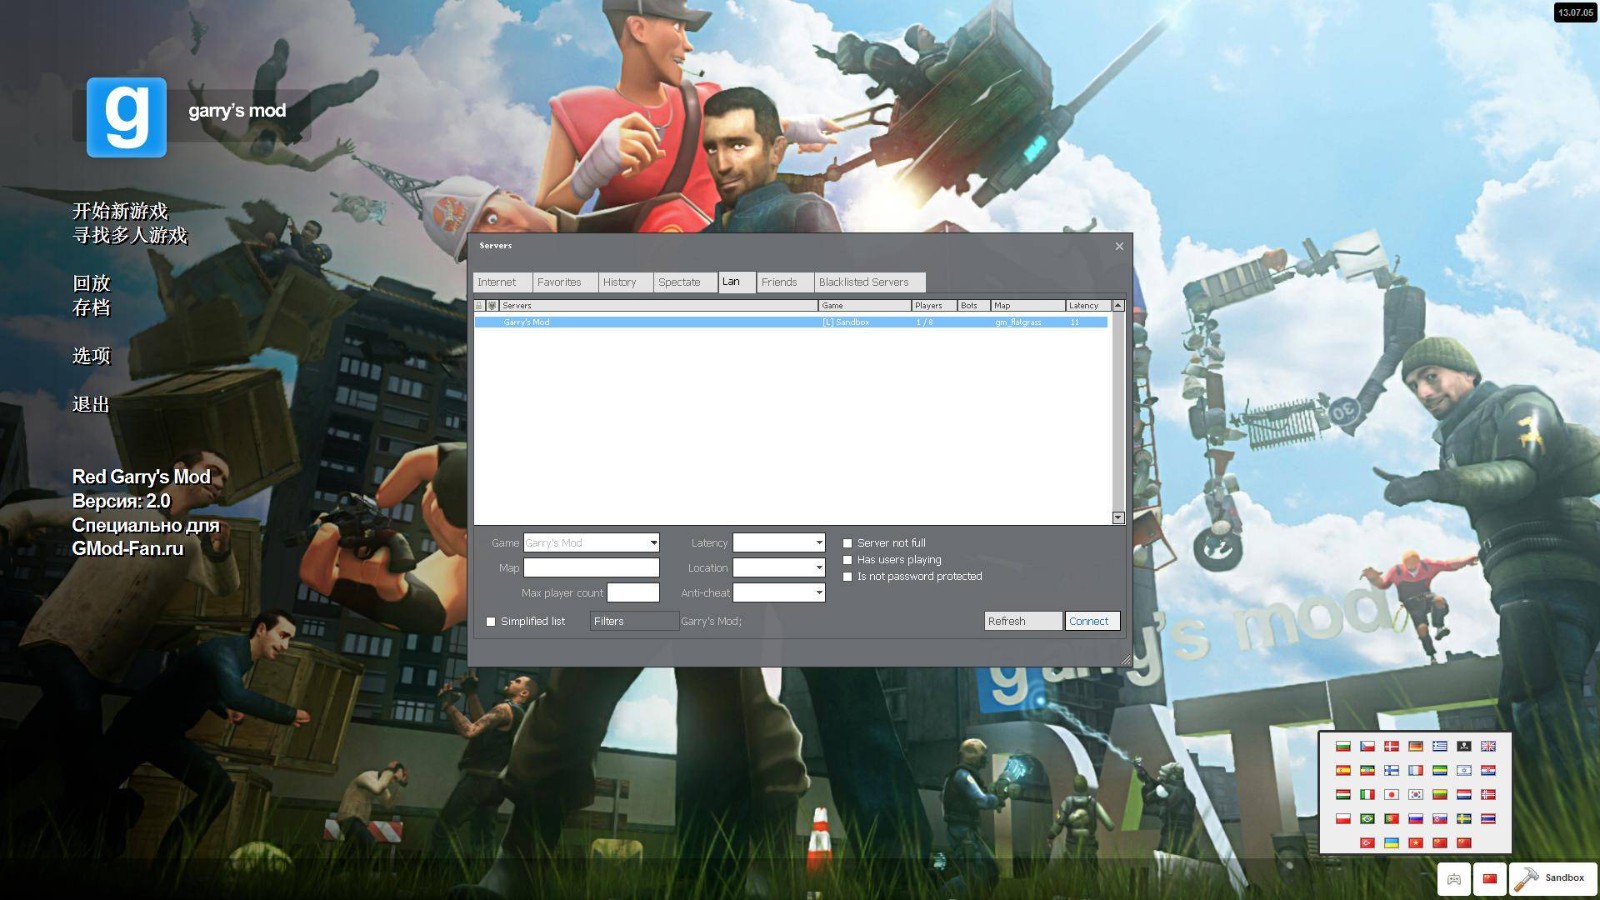Open the Location filter dropdown

coord(779,568)
